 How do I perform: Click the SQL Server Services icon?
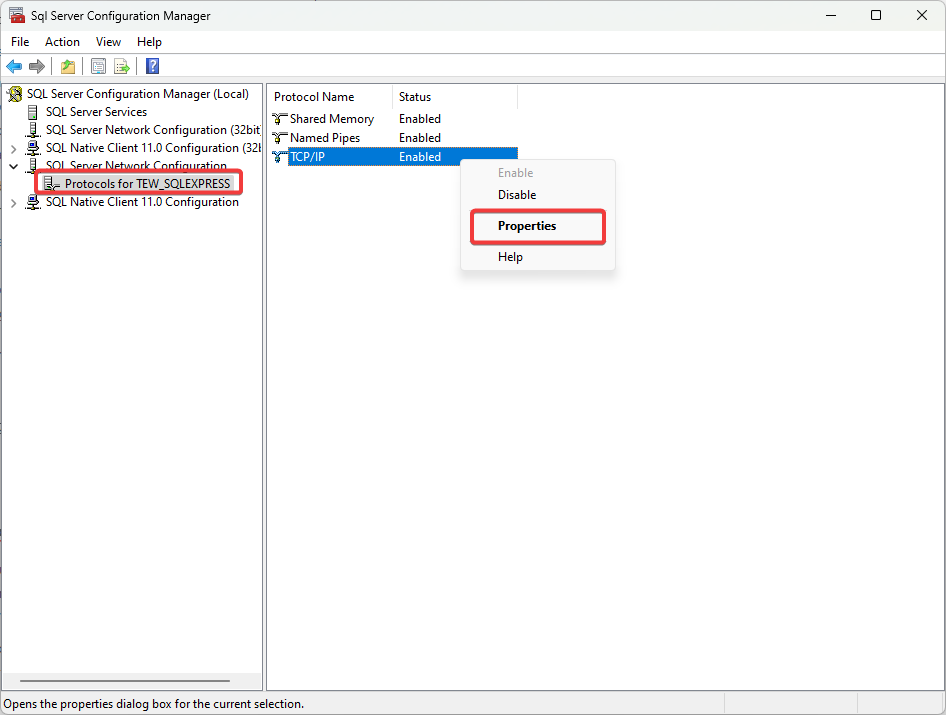point(33,112)
